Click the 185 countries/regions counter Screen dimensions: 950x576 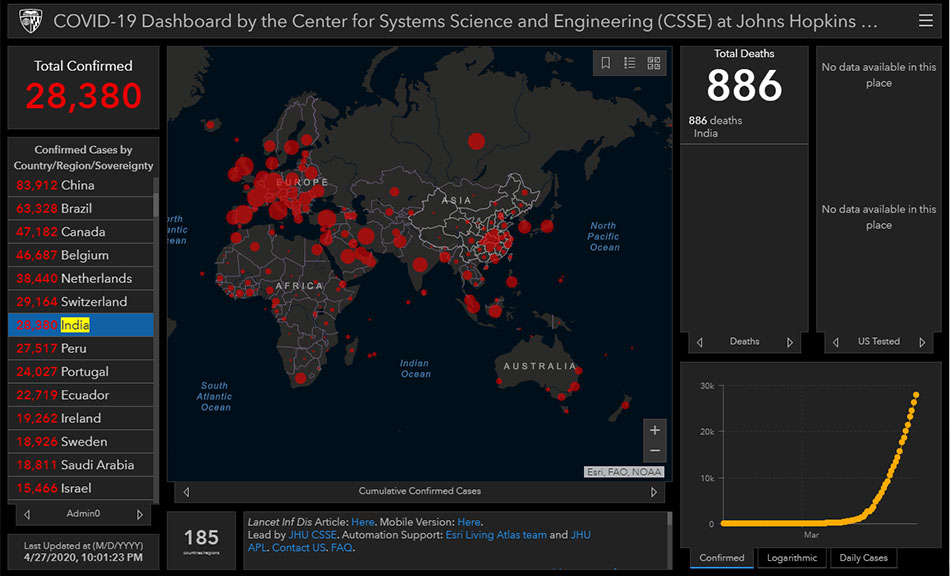(x=201, y=541)
